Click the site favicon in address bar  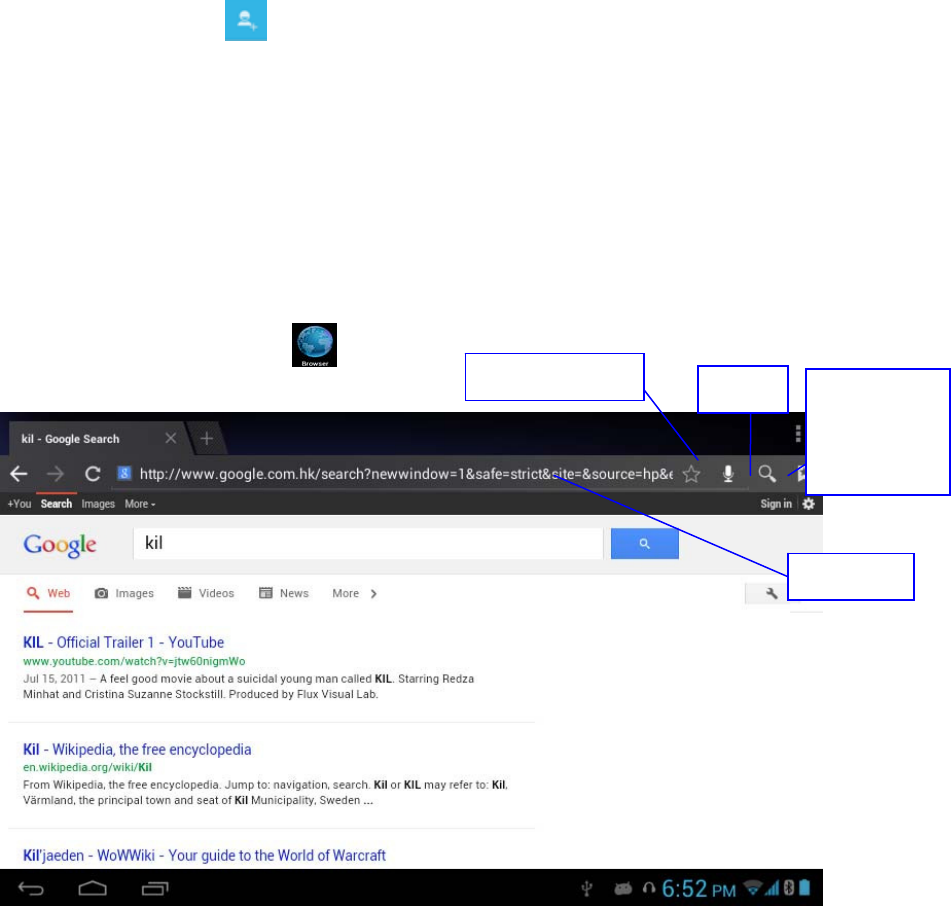(x=124, y=473)
